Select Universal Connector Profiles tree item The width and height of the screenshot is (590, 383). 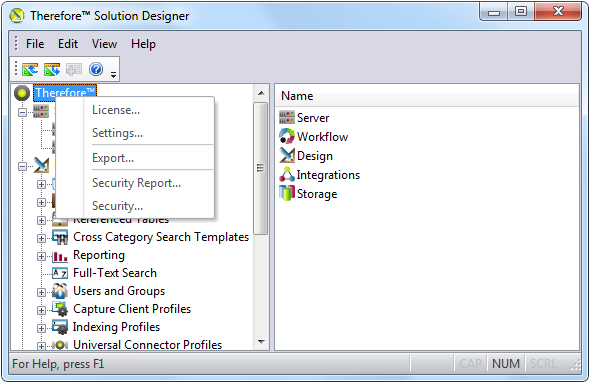[148, 345]
